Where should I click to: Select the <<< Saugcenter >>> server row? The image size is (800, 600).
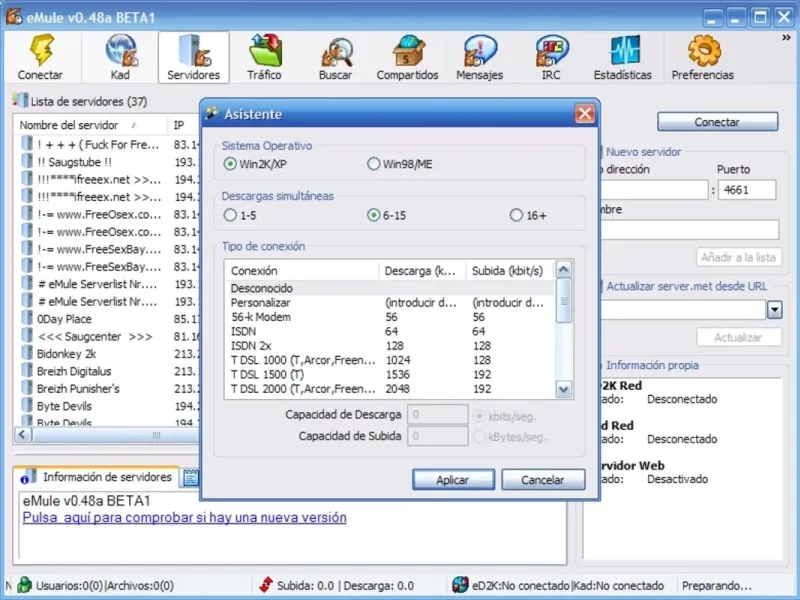(x=107, y=336)
